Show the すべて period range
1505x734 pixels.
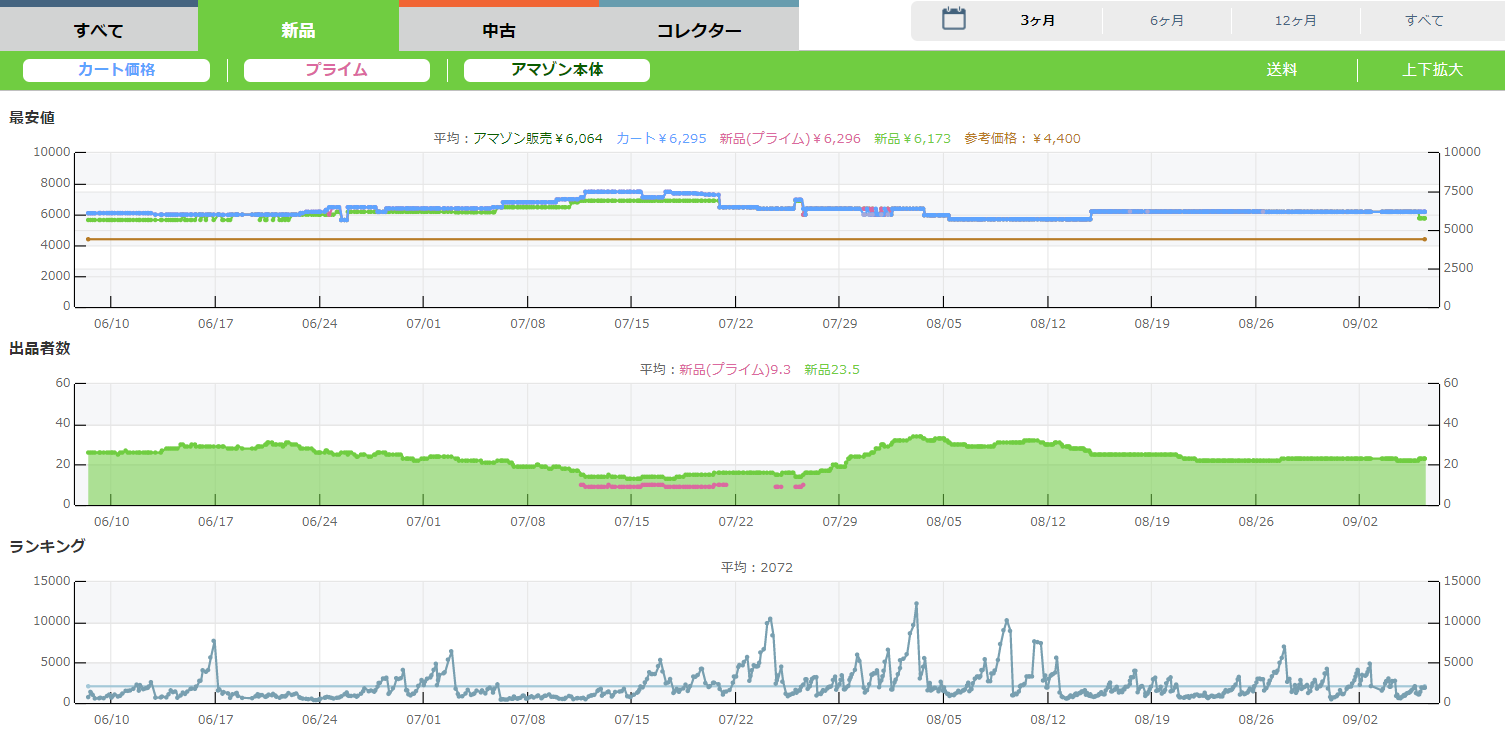[x=1423, y=21]
